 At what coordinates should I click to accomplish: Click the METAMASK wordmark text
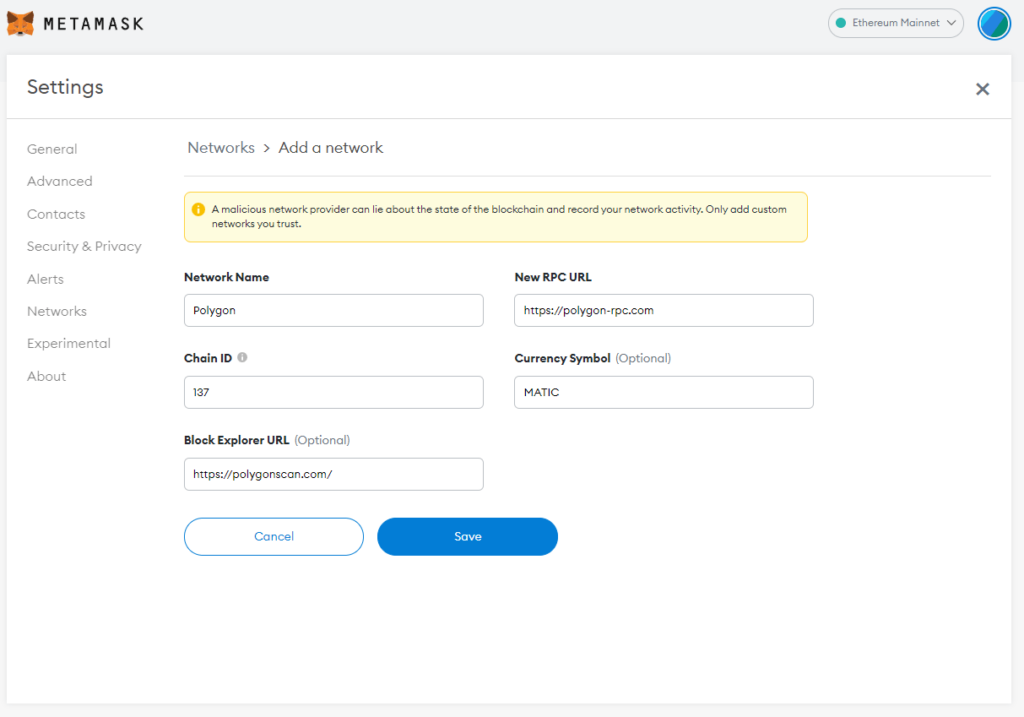(93, 24)
